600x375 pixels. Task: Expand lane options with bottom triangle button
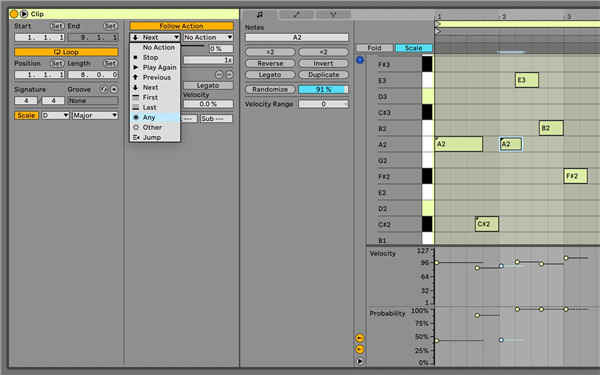point(359,361)
